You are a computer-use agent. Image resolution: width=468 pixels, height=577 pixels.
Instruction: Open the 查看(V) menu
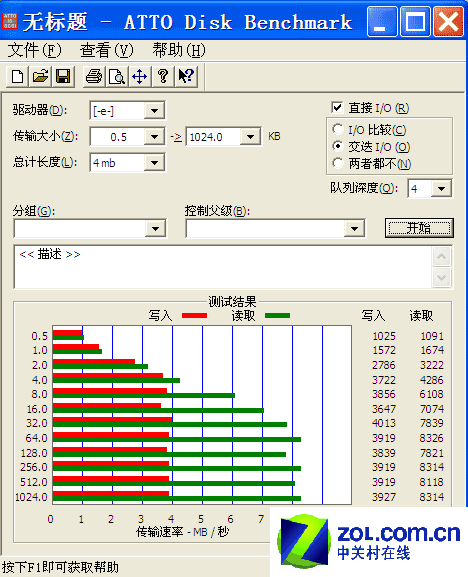pyautogui.click(x=107, y=50)
